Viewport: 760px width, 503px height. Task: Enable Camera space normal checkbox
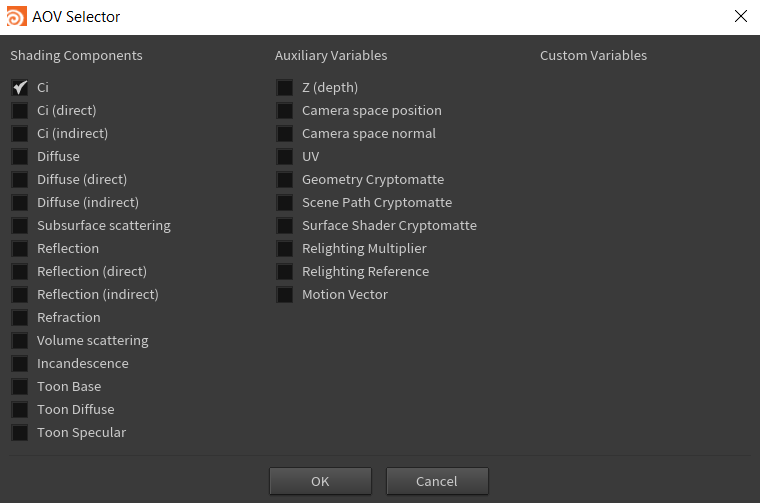tap(285, 134)
